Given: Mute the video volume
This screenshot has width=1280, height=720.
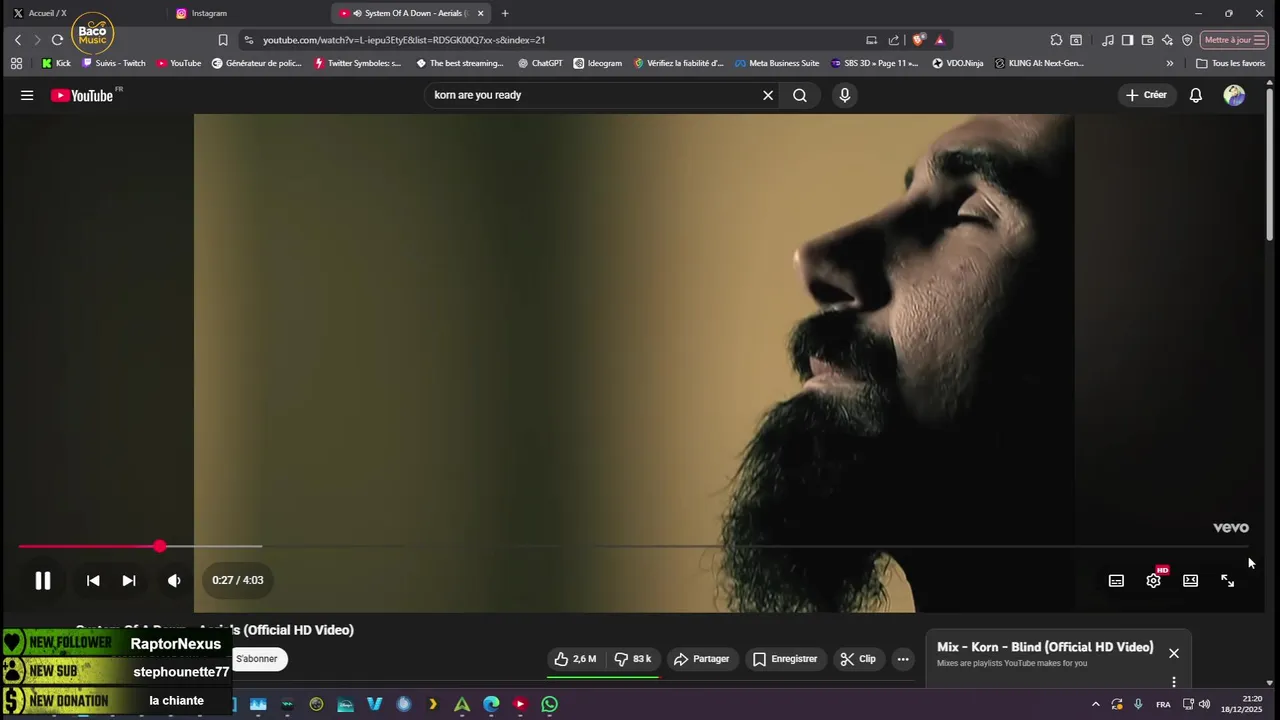Looking at the screenshot, I should coord(174,580).
